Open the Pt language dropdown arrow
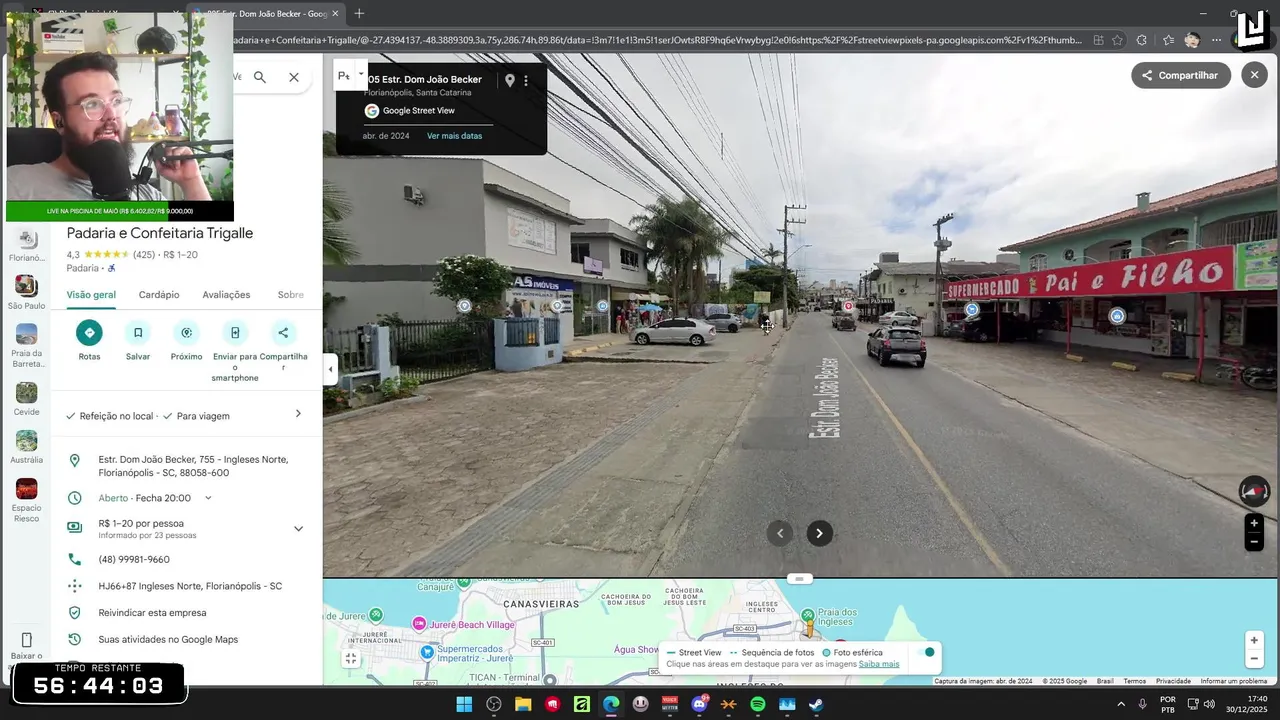1280x720 pixels. click(361, 73)
